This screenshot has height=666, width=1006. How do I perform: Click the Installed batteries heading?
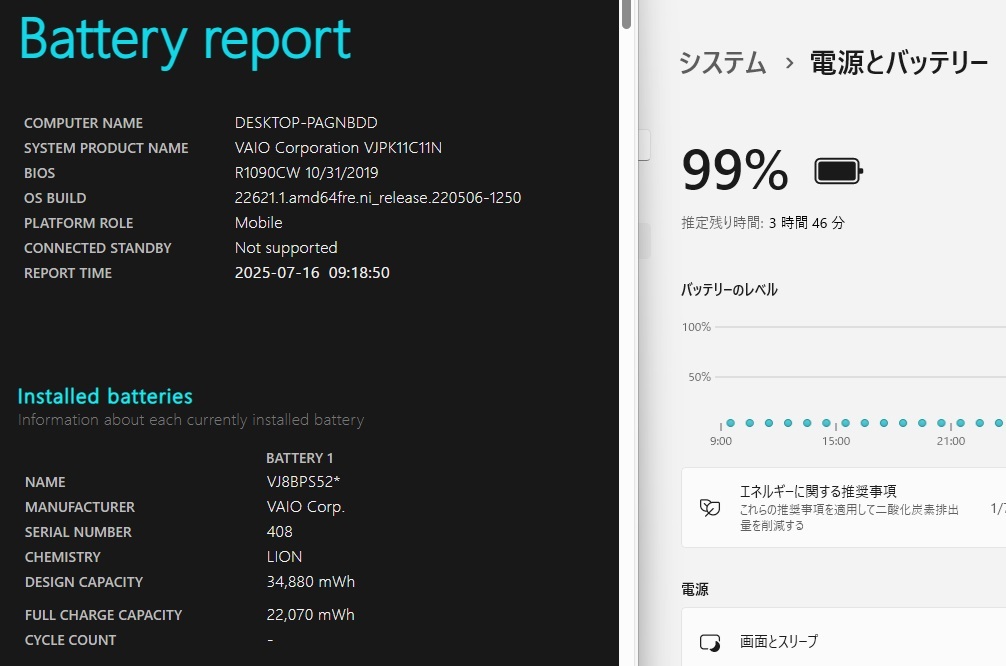105,397
